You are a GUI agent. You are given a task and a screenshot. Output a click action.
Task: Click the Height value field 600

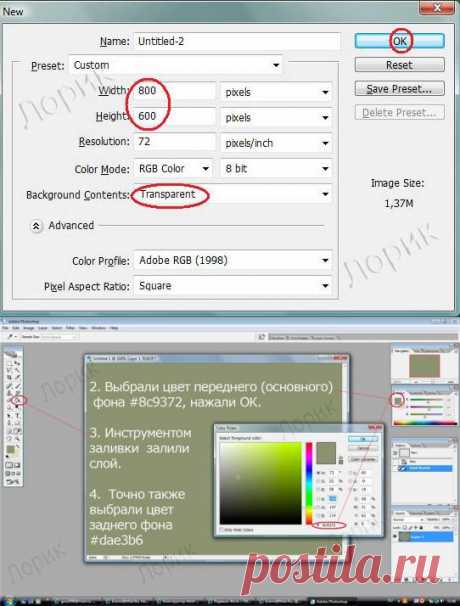pyautogui.click(x=175, y=116)
